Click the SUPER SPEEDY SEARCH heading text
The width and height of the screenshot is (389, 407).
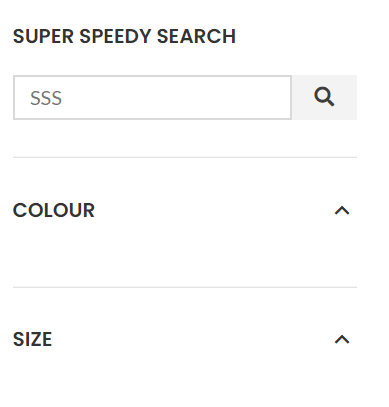[x=124, y=36]
